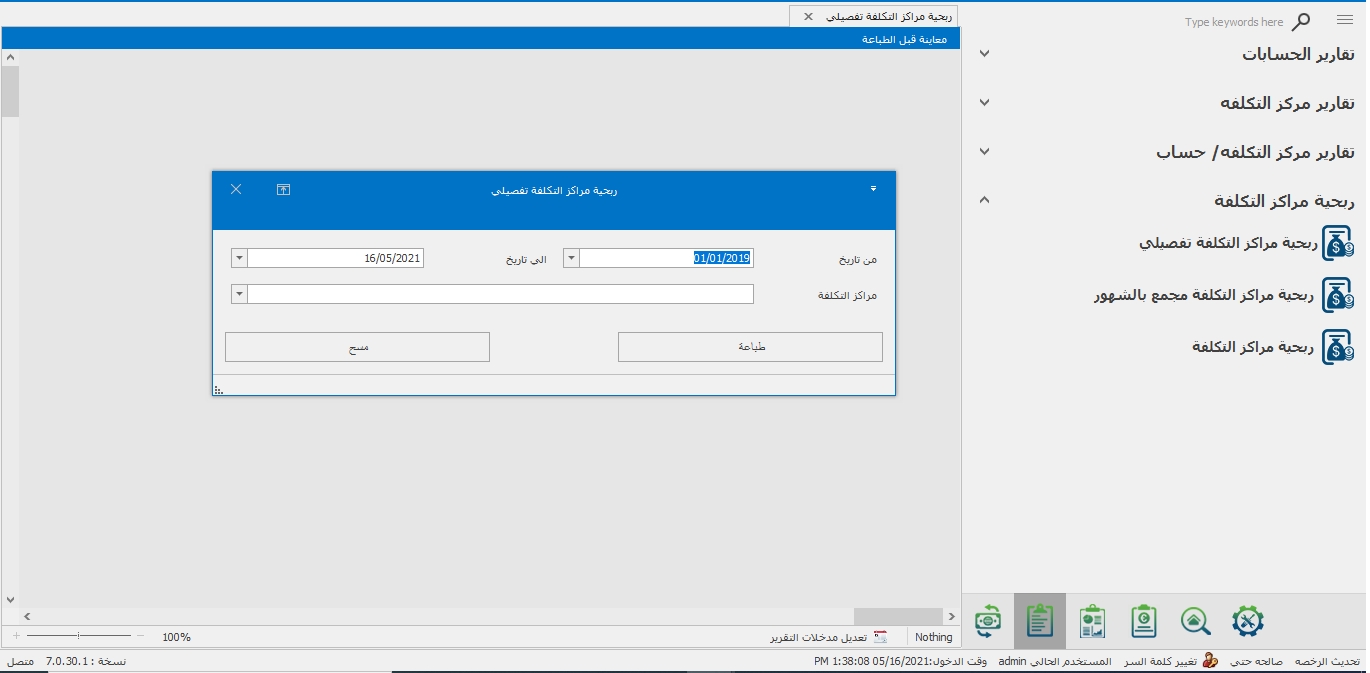Viewport: 1370px width, 673px height.
Task: Open the الى تاريخ date dropdown arrow
Action: (x=238, y=258)
